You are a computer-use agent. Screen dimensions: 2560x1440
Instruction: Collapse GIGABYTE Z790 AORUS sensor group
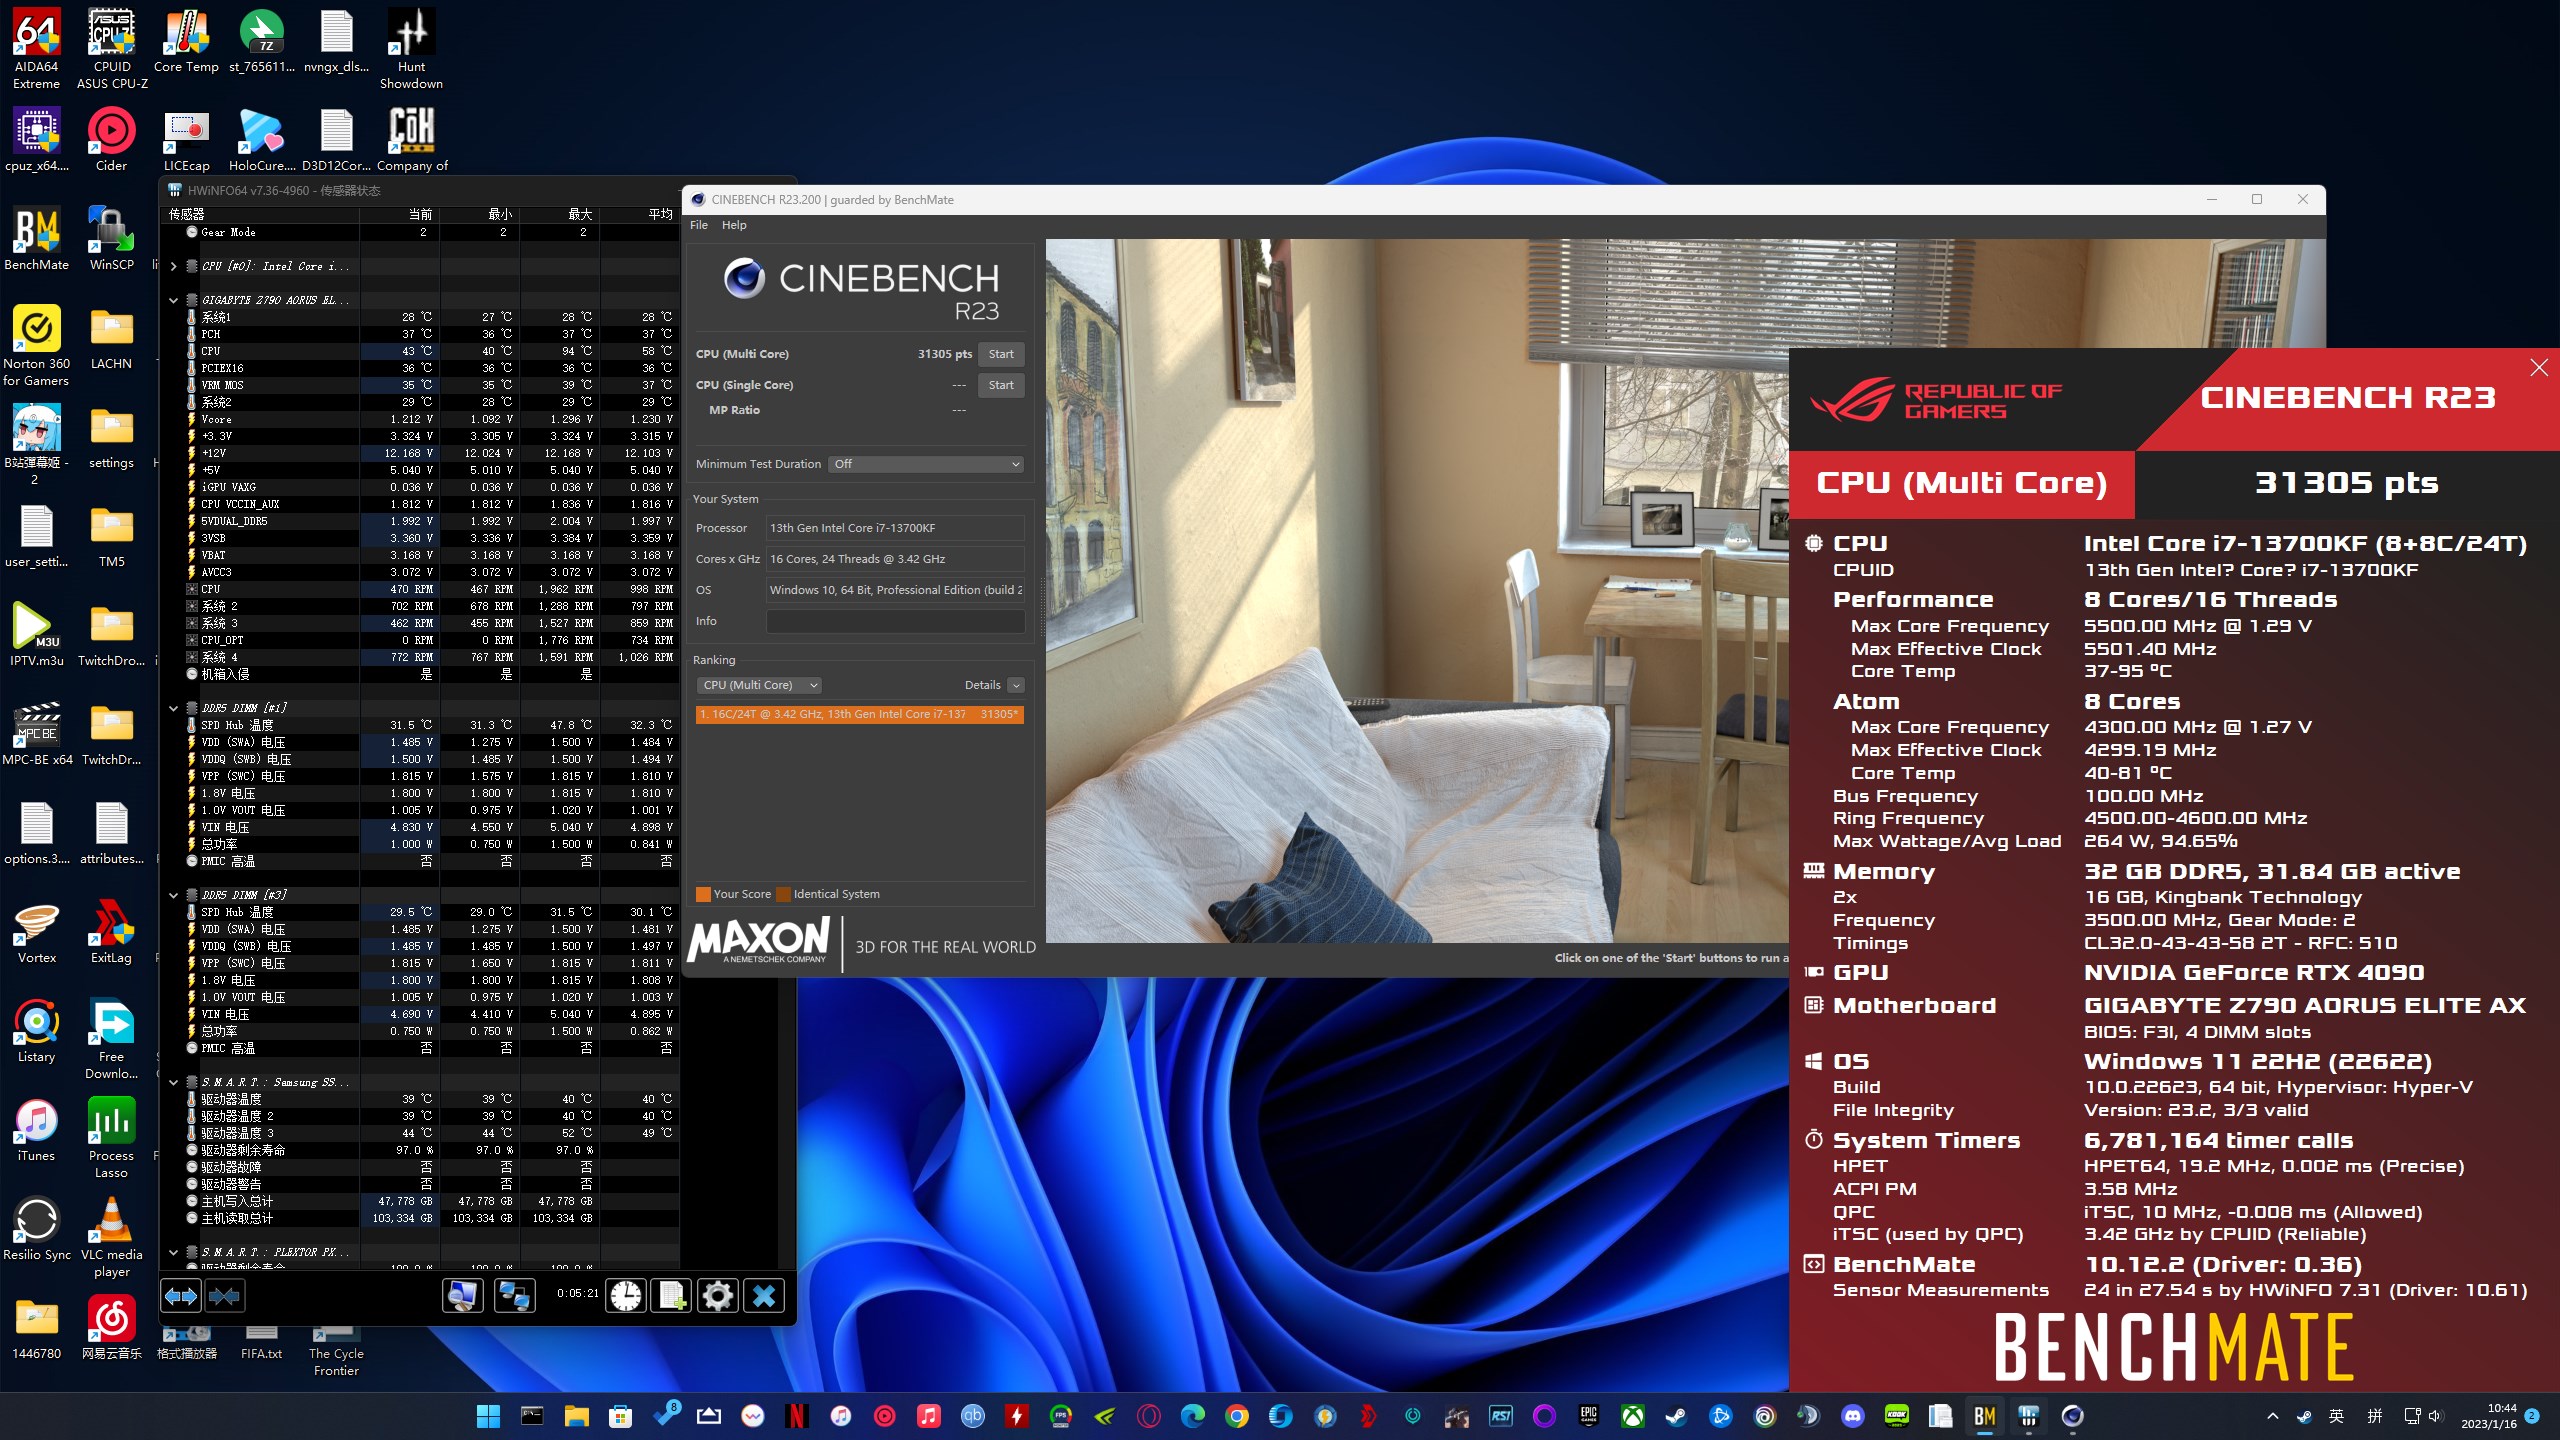pos(173,300)
